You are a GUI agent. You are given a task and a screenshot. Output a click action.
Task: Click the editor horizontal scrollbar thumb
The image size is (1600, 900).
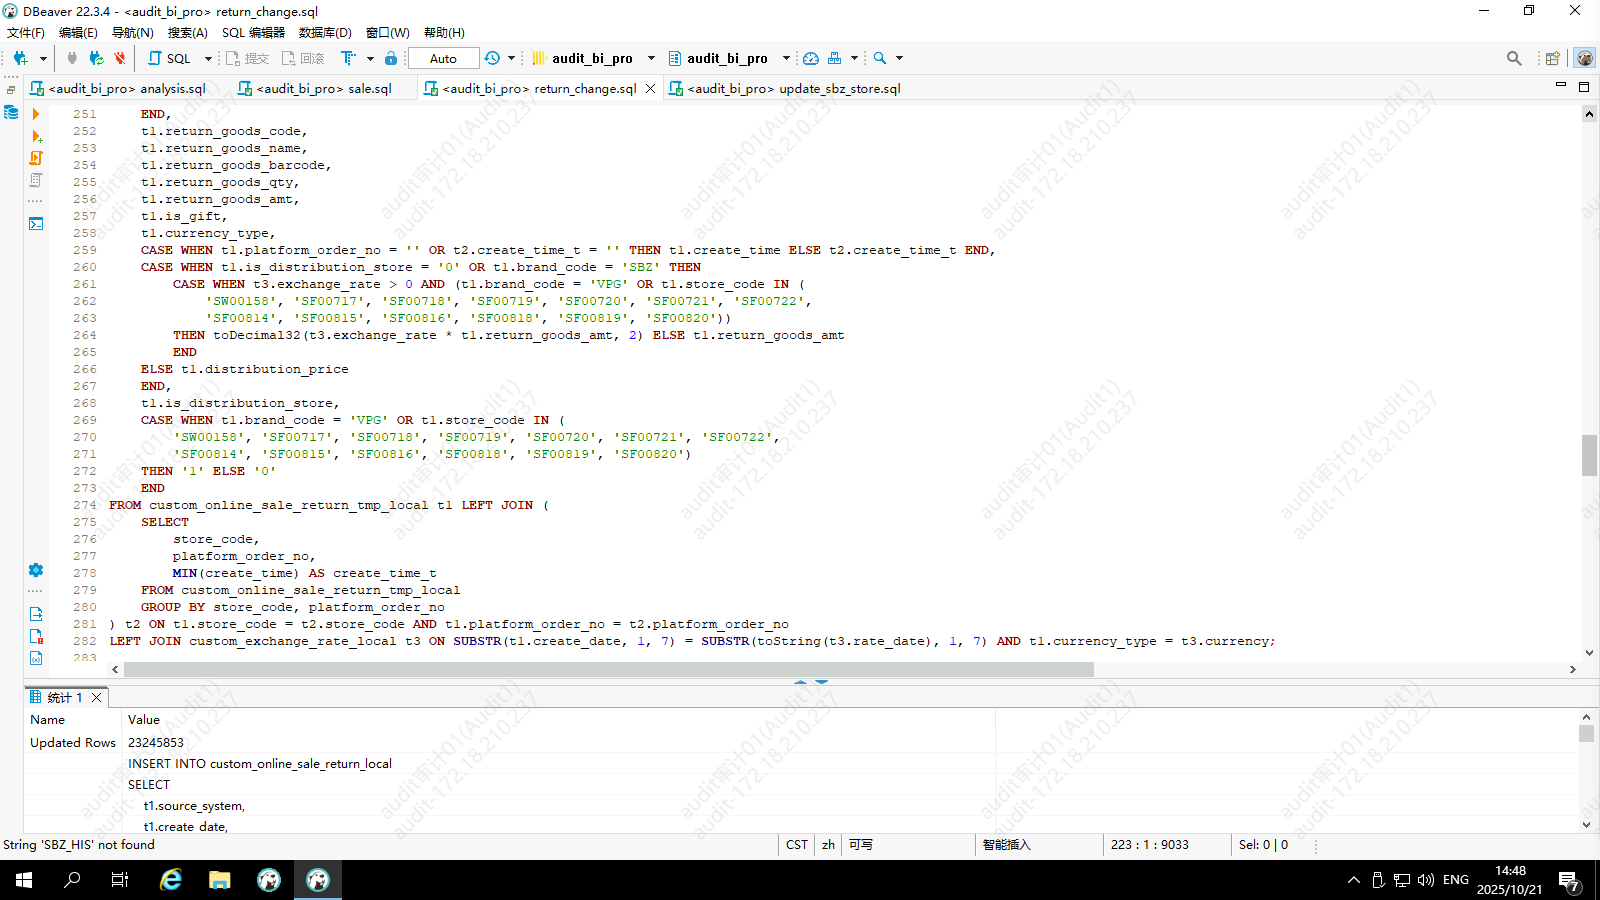pos(608,669)
